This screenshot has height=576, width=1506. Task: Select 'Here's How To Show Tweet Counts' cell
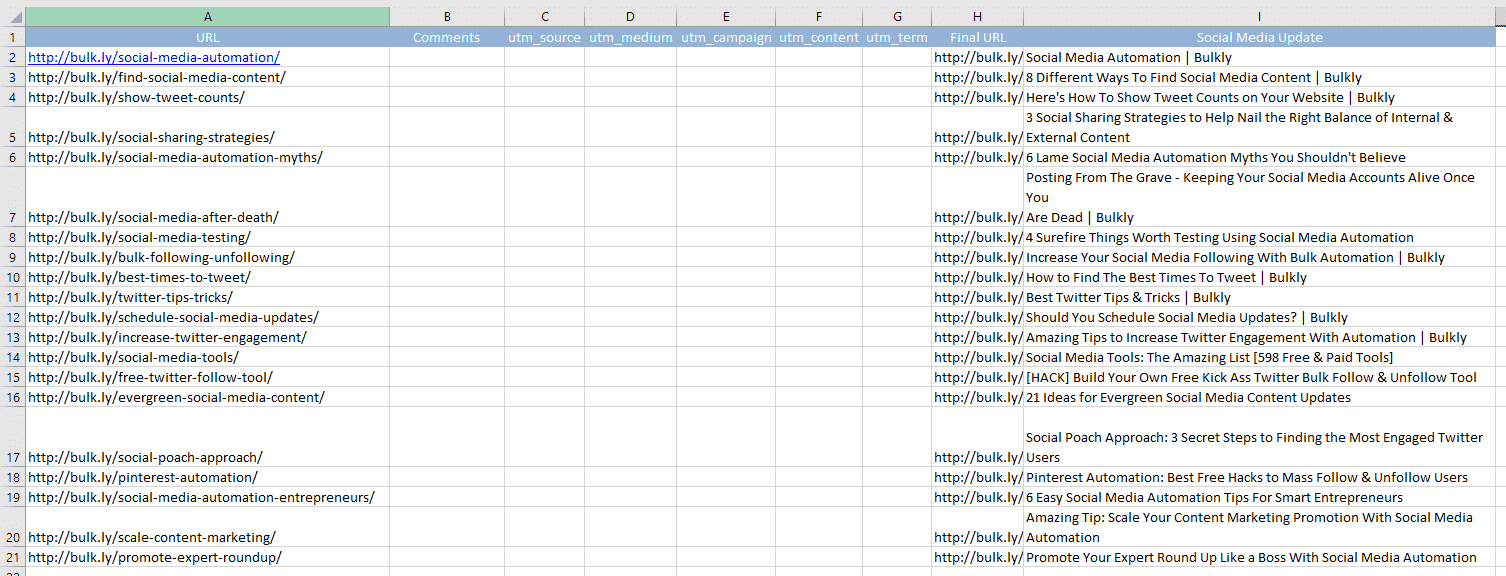point(1259,97)
